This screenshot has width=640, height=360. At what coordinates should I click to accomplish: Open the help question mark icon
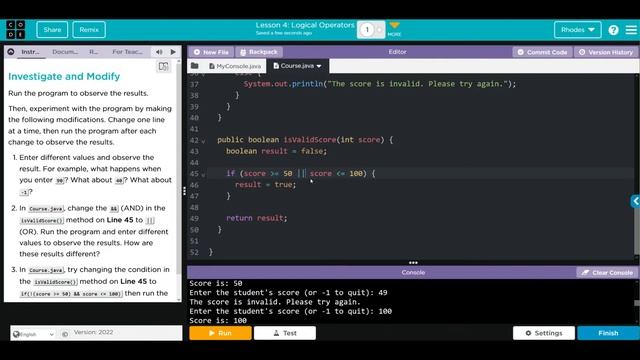pyautogui.click(x=613, y=30)
